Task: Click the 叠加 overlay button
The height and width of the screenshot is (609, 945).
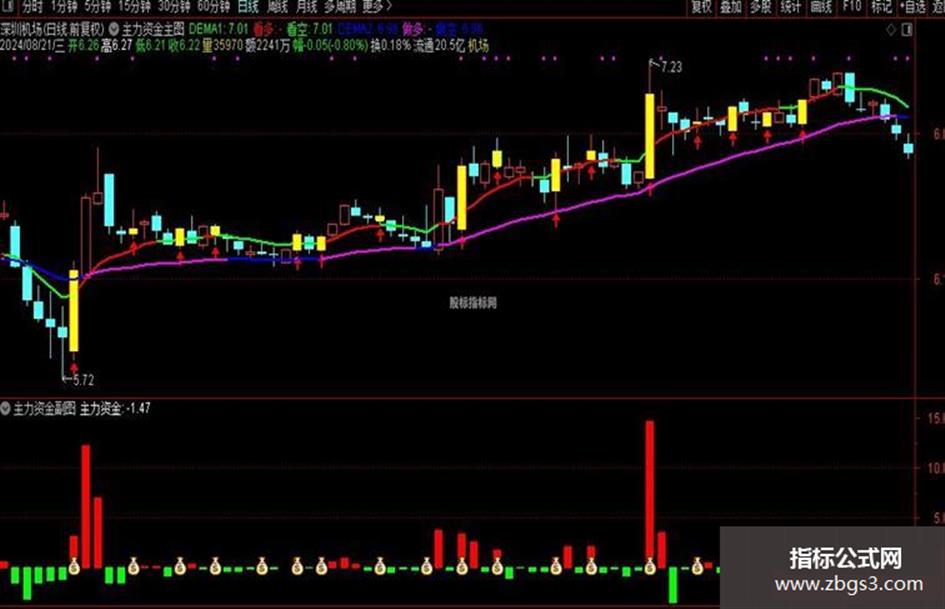Action: tap(731, 7)
